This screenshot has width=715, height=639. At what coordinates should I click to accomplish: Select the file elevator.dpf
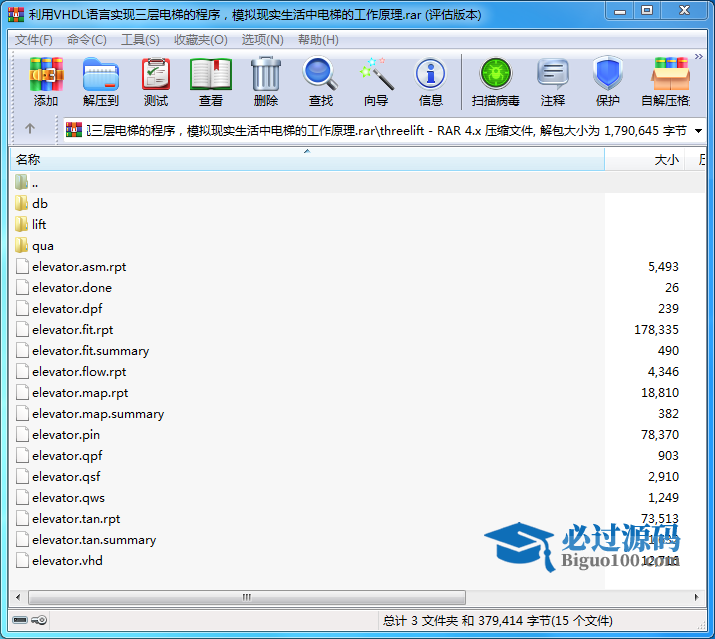click(67, 308)
